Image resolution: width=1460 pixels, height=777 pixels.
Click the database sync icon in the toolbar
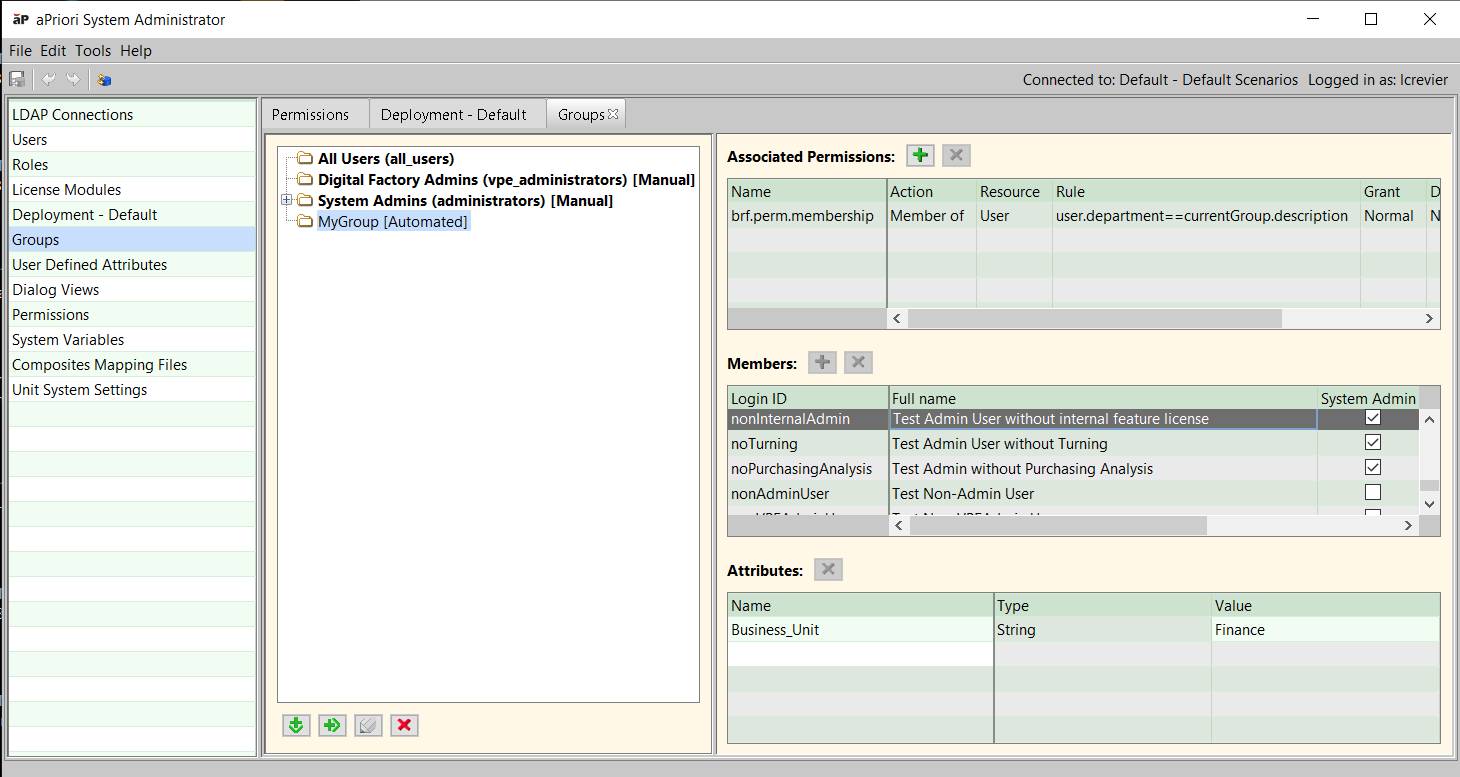pos(104,80)
